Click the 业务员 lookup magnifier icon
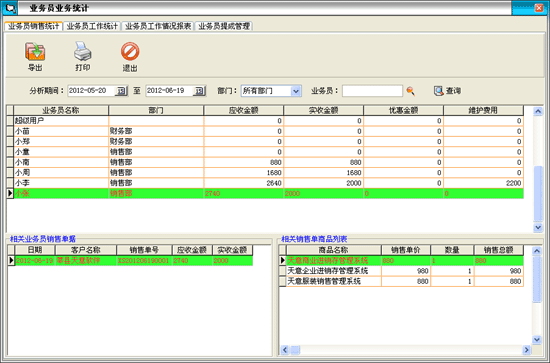Image resolution: width=550 pixels, height=363 pixels. pos(410,91)
